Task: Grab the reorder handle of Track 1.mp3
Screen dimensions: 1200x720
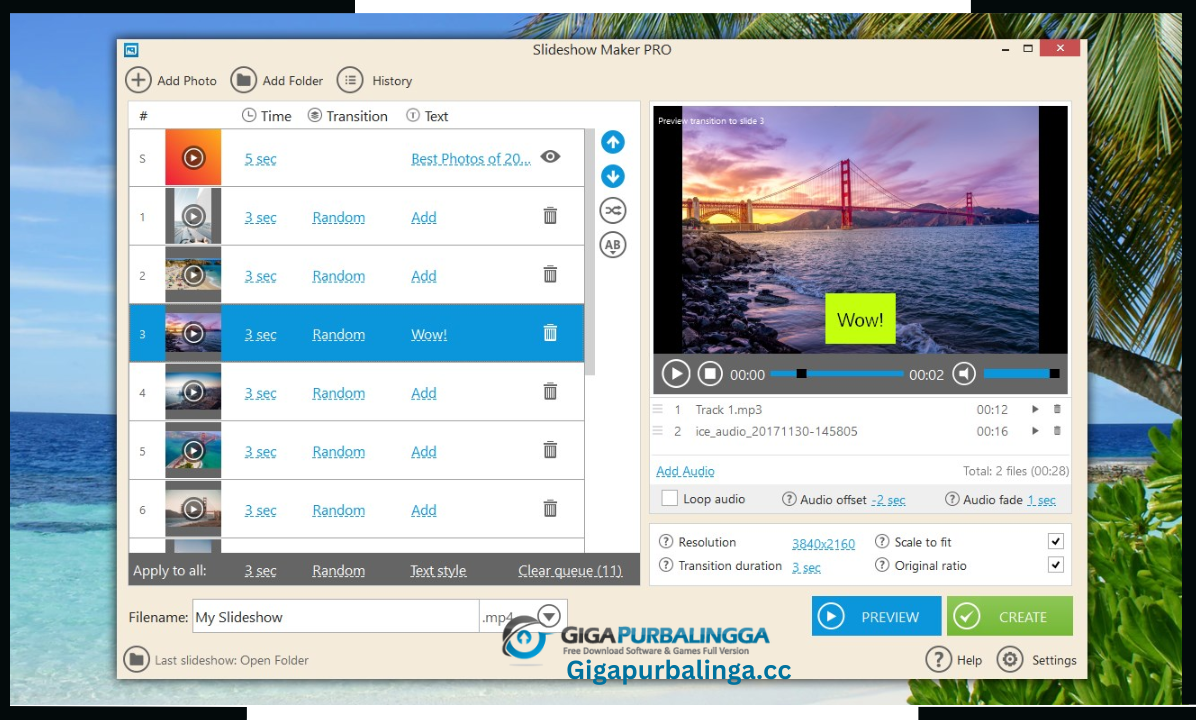Action: tap(658, 409)
